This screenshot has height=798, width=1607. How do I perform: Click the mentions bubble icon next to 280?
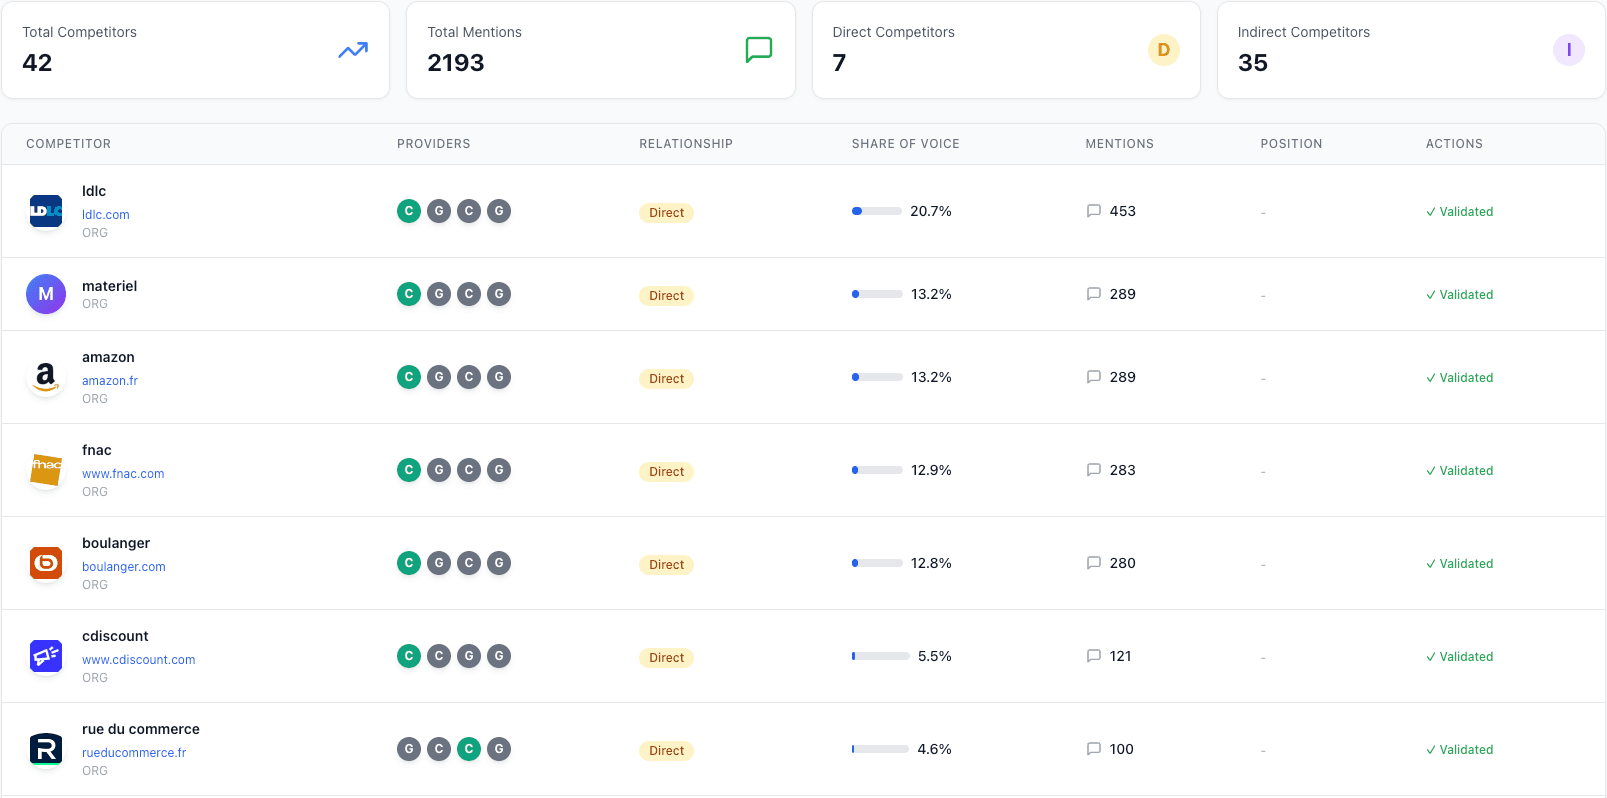[1094, 563]
